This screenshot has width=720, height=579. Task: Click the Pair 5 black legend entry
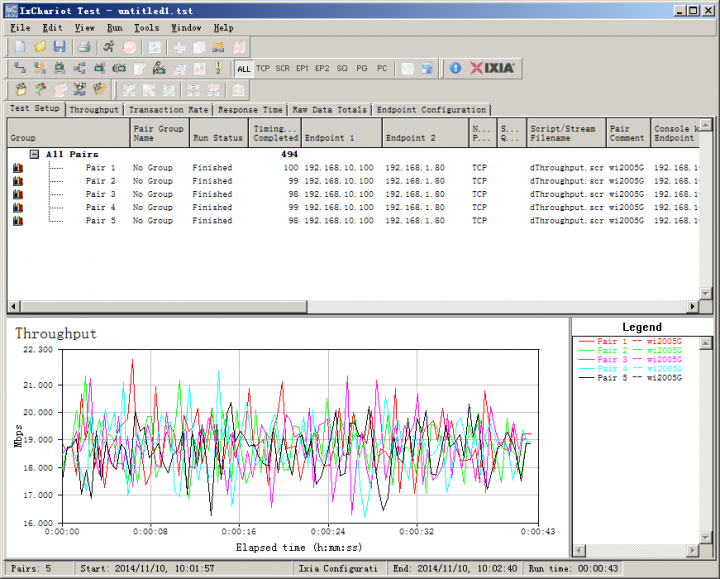[630, 378]
